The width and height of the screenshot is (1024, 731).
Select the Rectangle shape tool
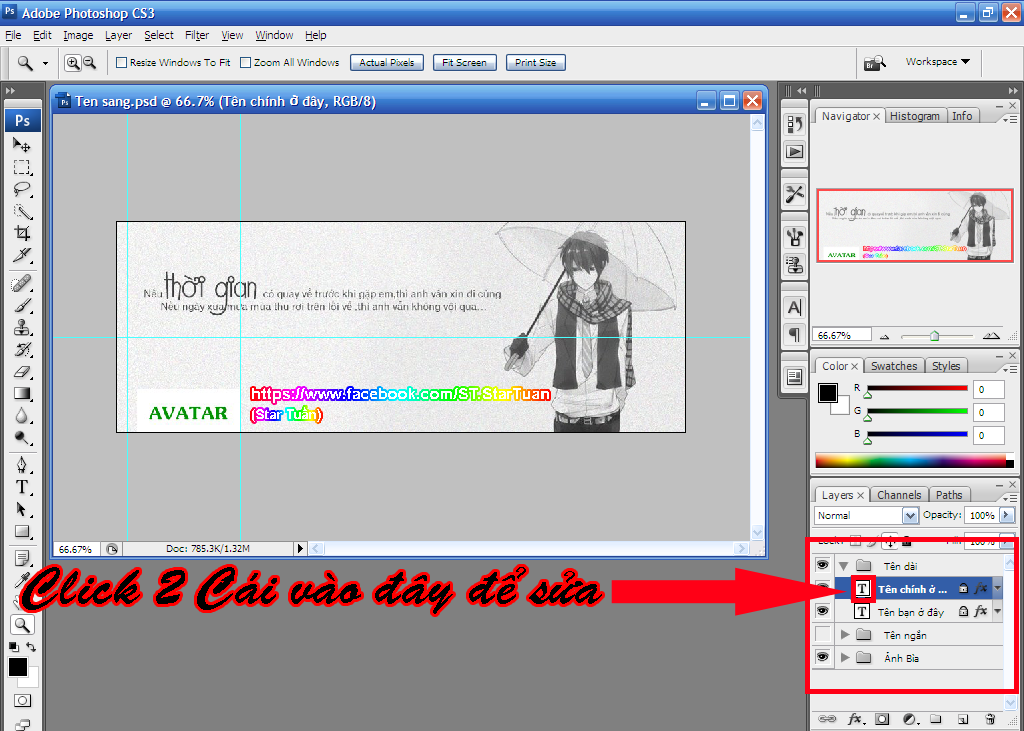pos(22,531)
